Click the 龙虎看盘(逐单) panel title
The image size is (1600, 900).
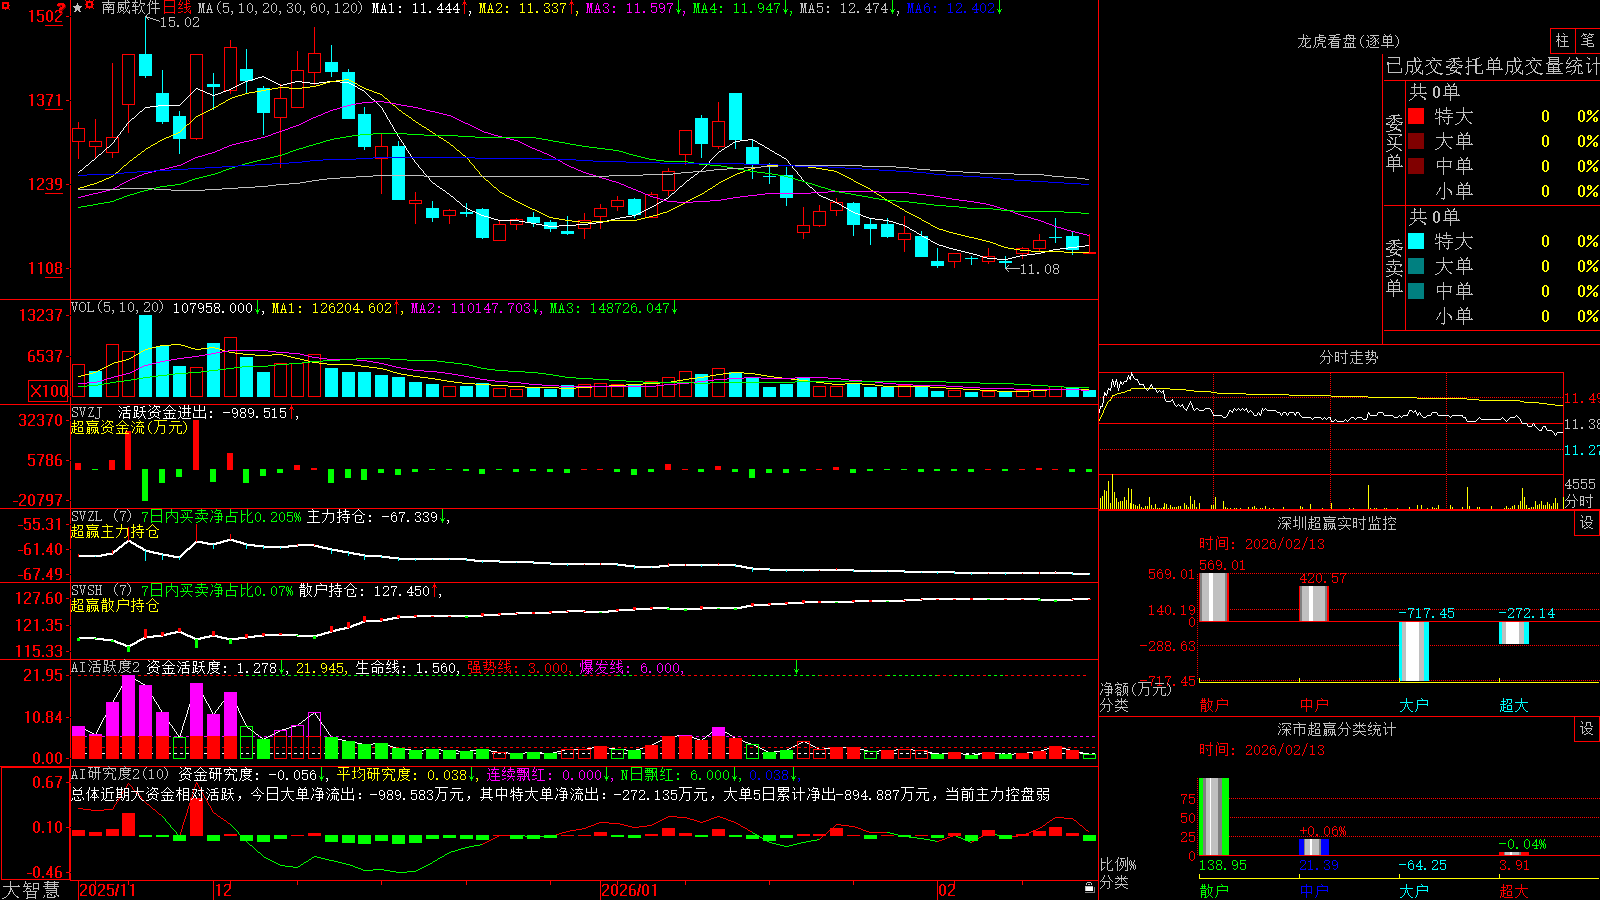tap(1348, 41)
